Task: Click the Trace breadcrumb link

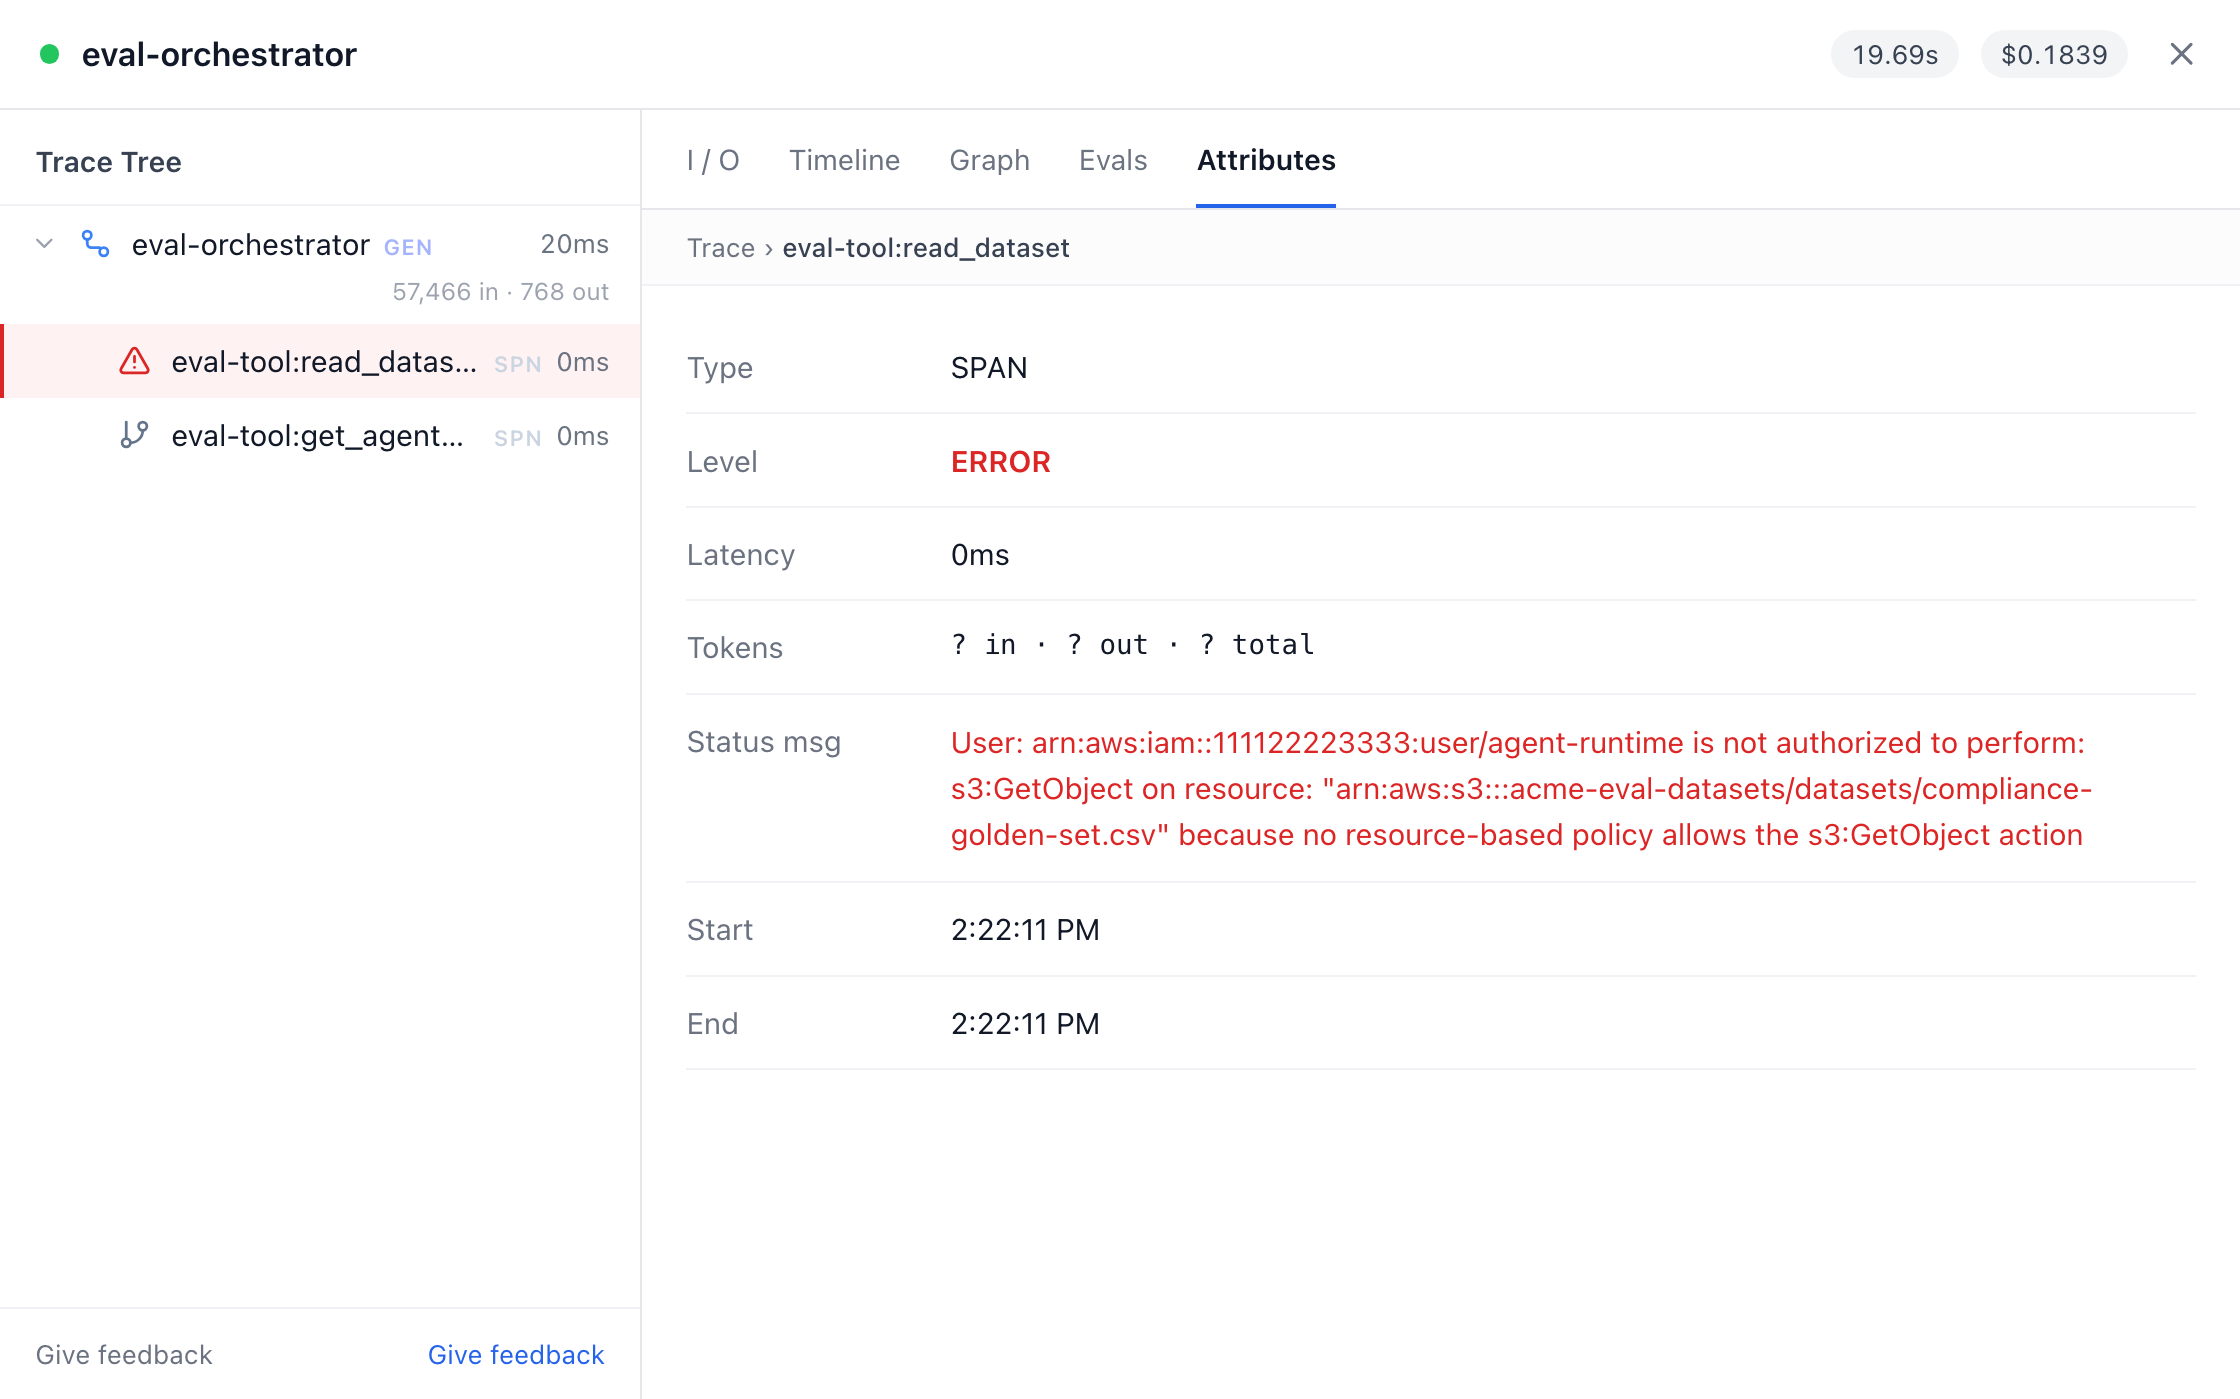Action: [x=720, y=248]
